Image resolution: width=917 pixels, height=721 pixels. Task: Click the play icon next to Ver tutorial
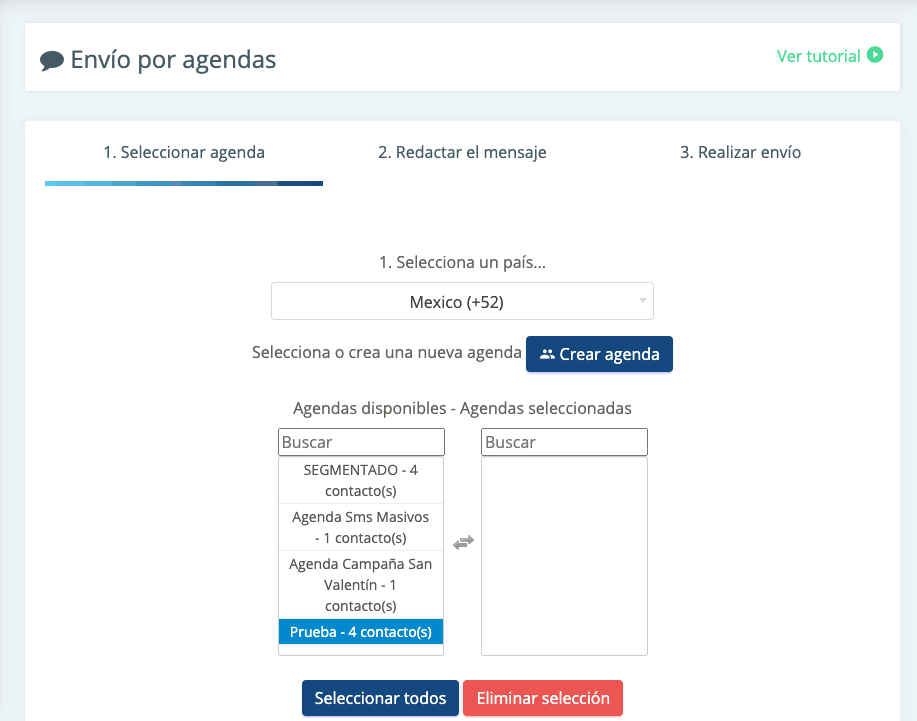pos(874,55)
